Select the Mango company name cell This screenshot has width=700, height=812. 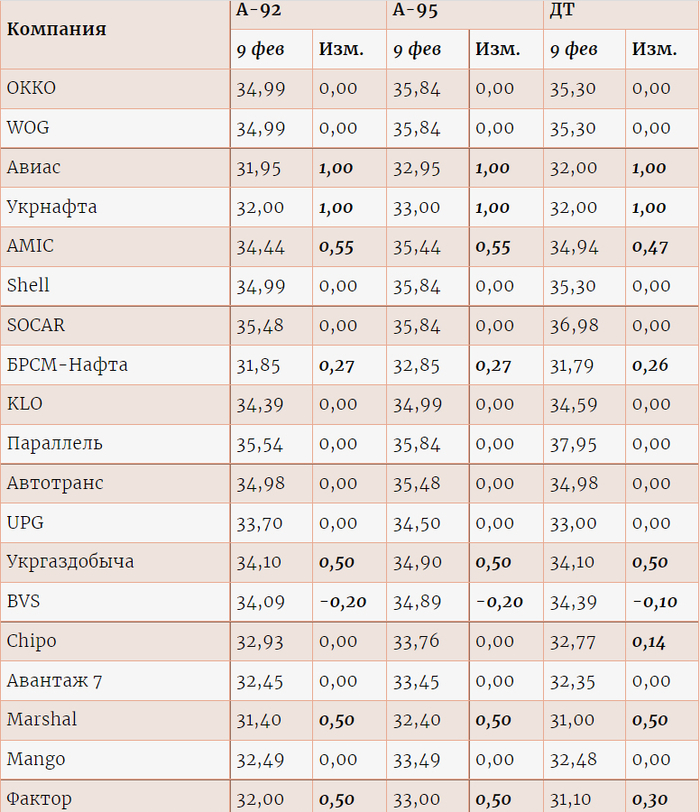[x=36, y=760]
